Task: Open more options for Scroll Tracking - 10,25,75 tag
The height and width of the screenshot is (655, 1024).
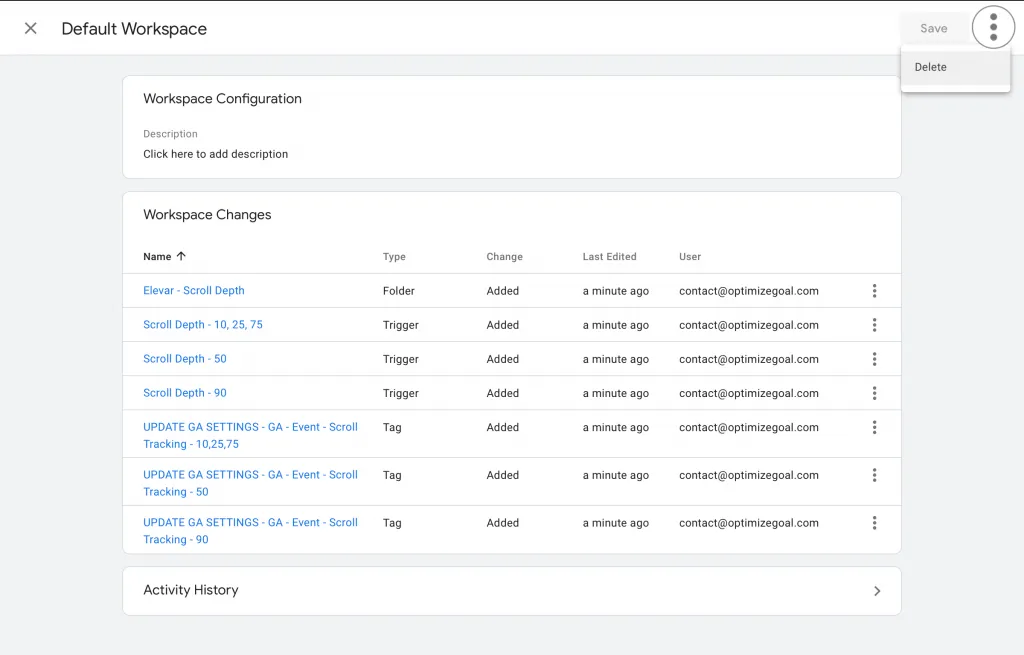Action: coord(874,427)
